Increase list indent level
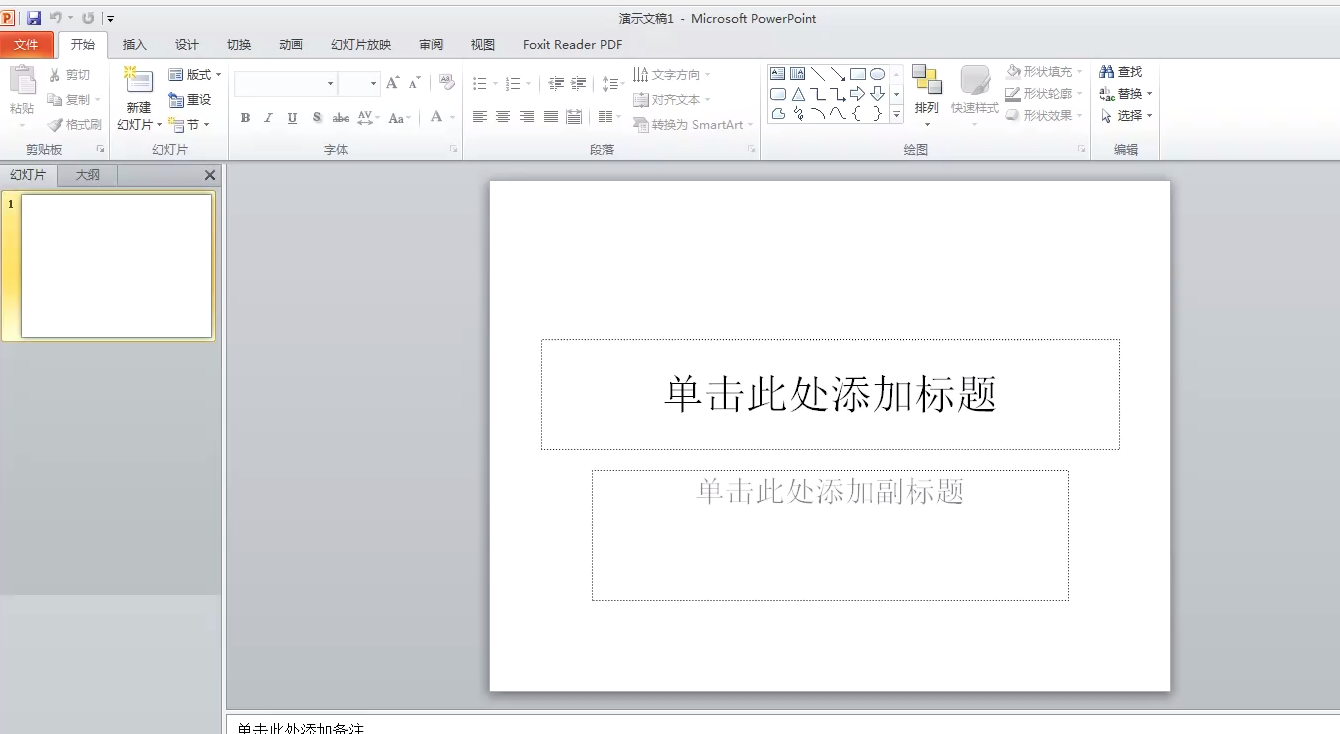 pos(578,84)
